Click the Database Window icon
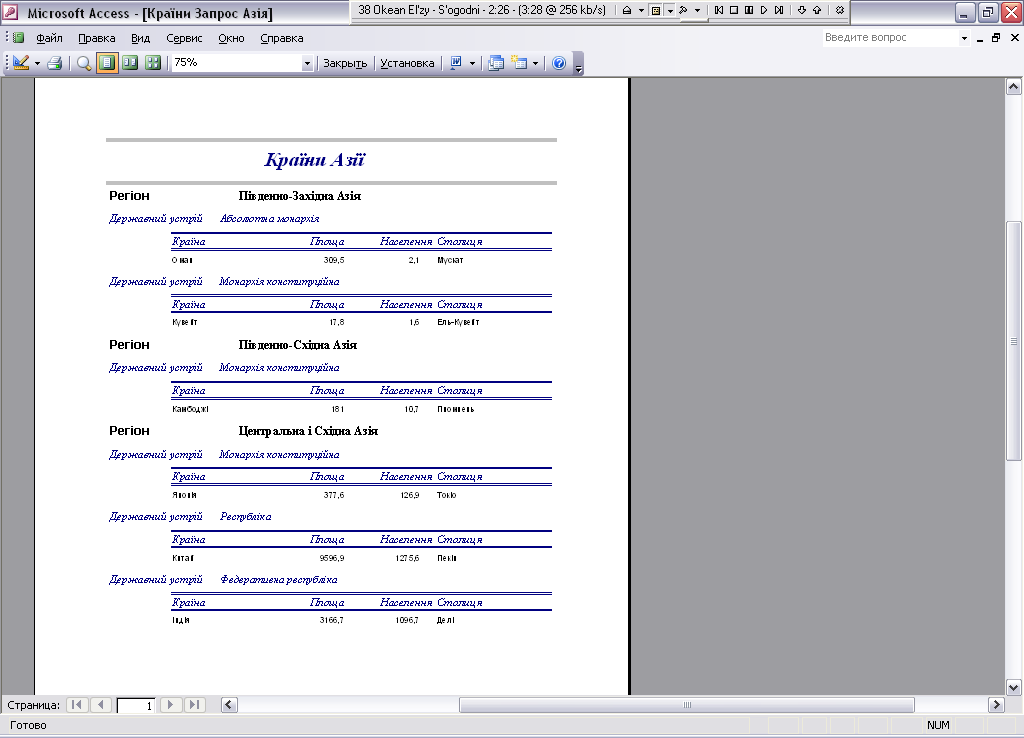The height and width of the screenshot is (738, 1024). click(x=496, y=63)
